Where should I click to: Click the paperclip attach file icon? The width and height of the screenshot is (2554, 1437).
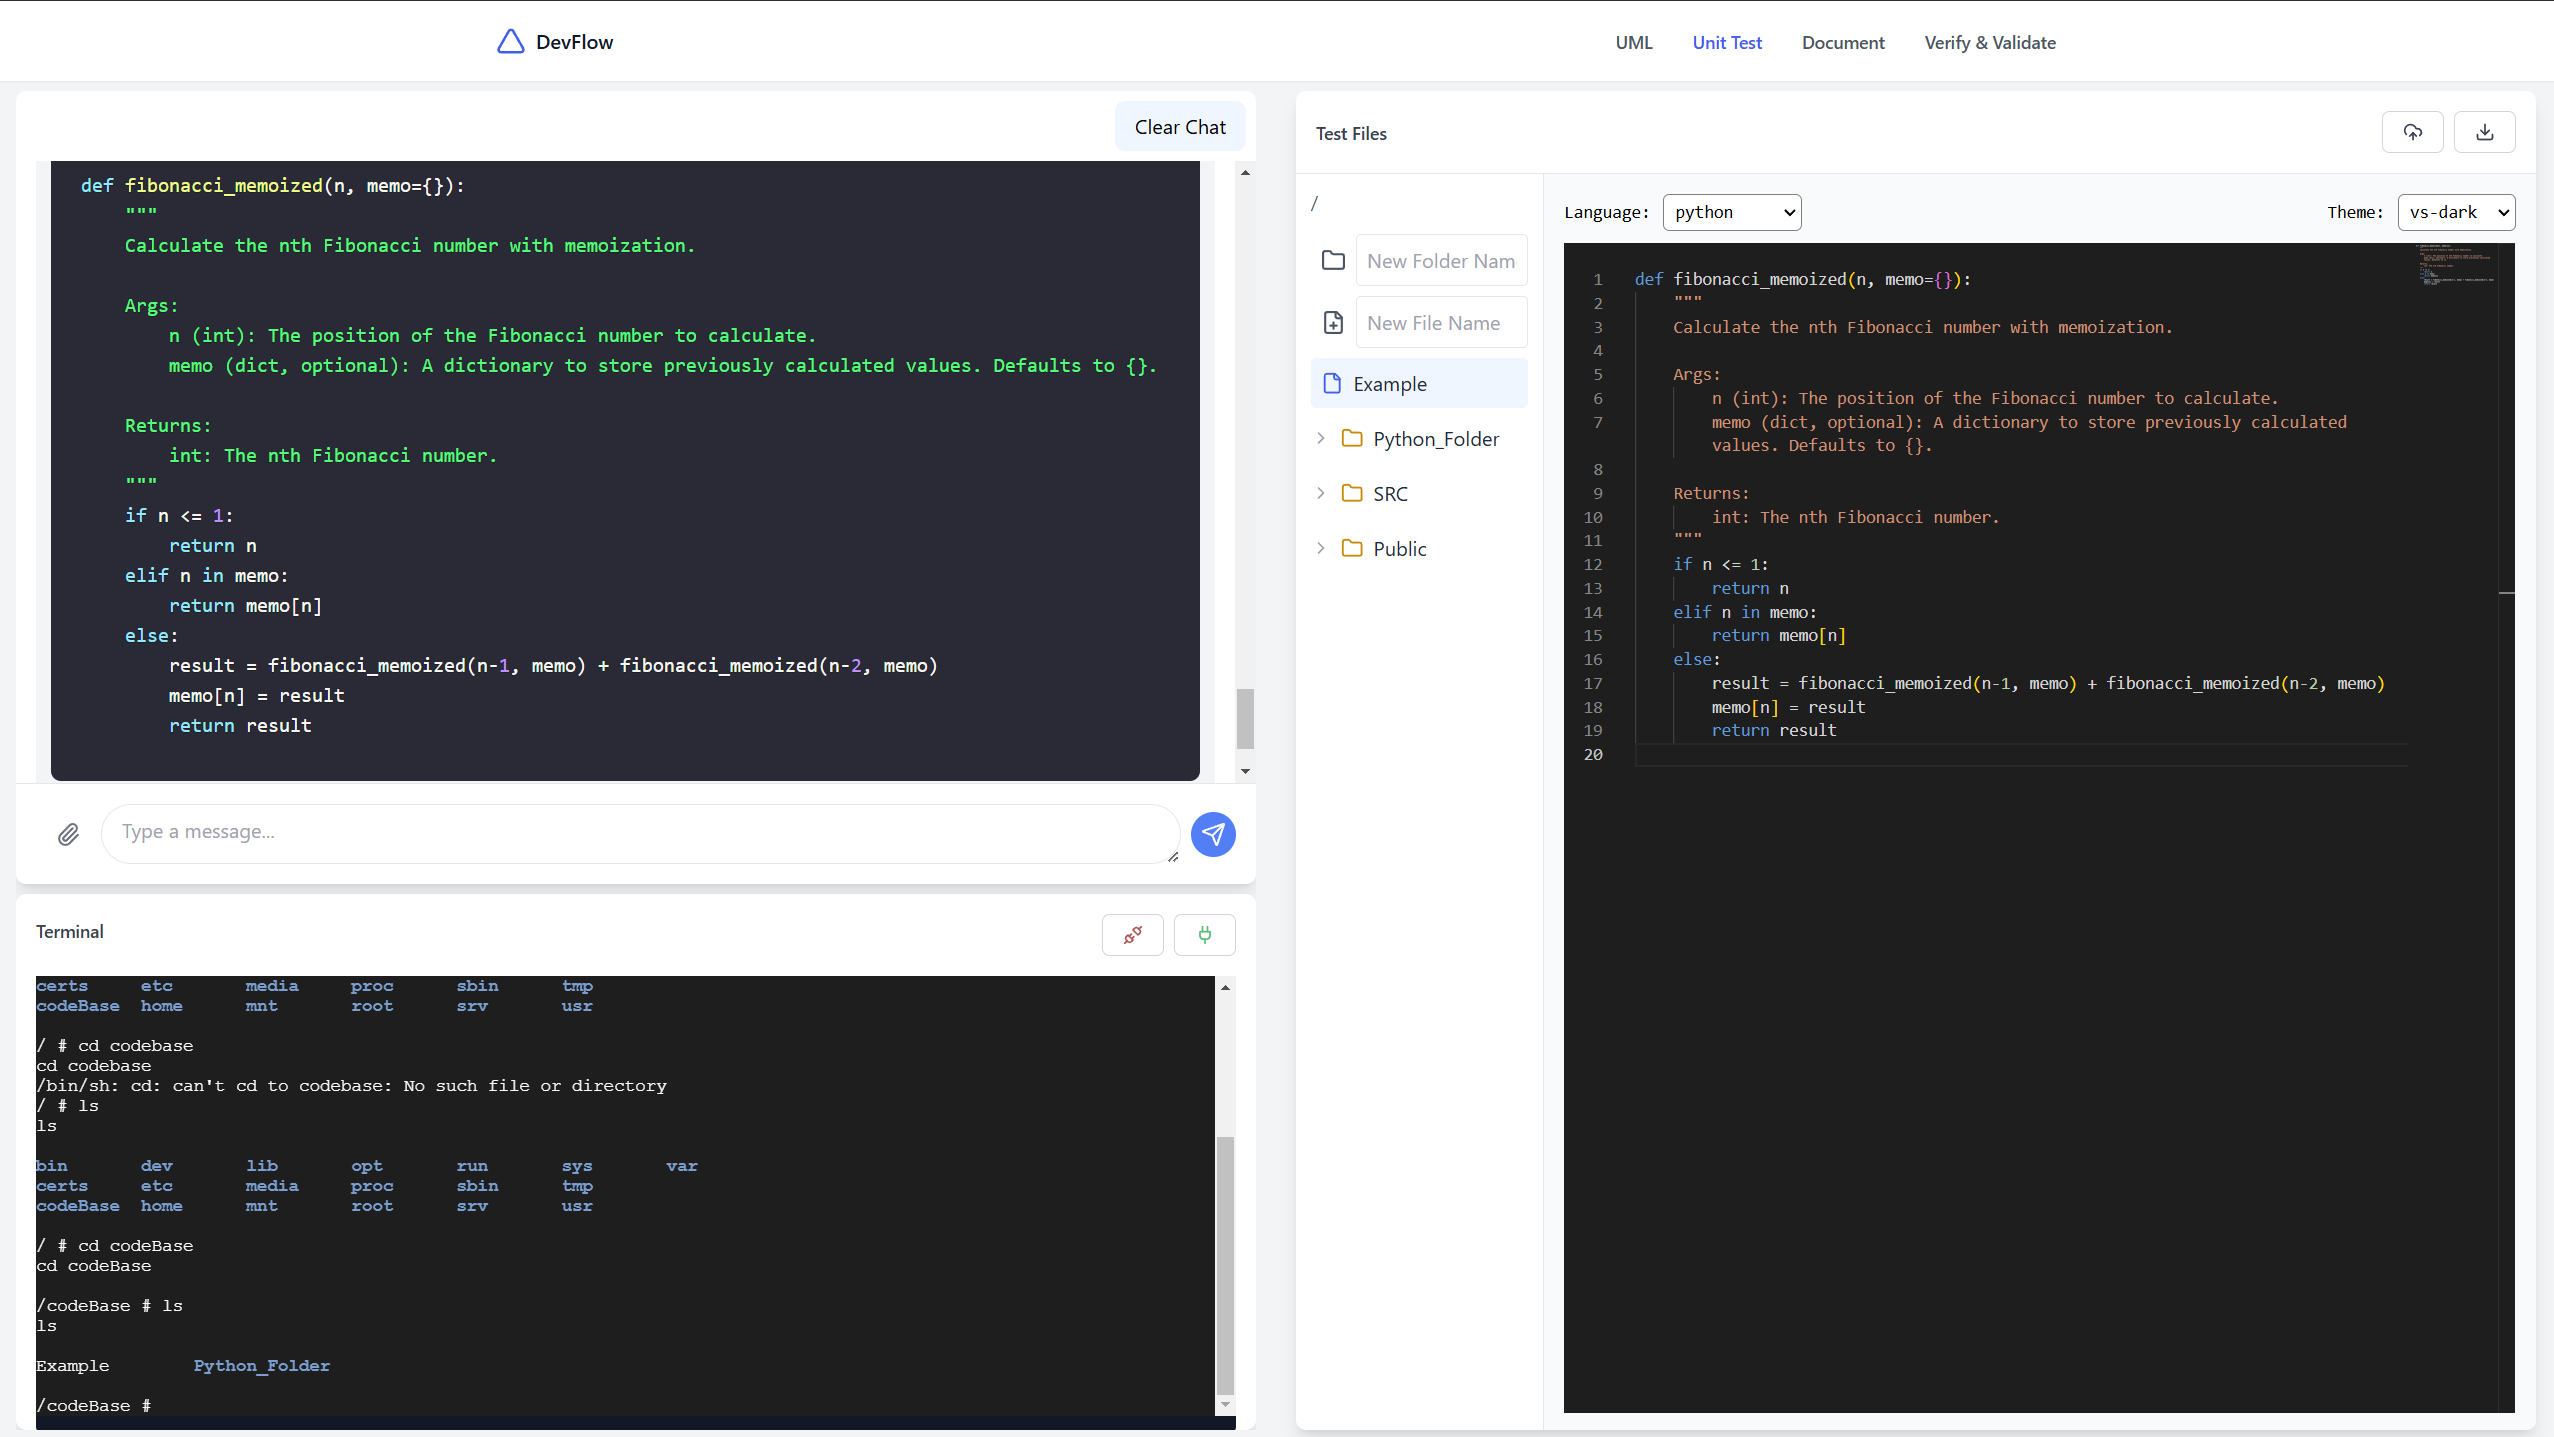click(x=68, y=834)
